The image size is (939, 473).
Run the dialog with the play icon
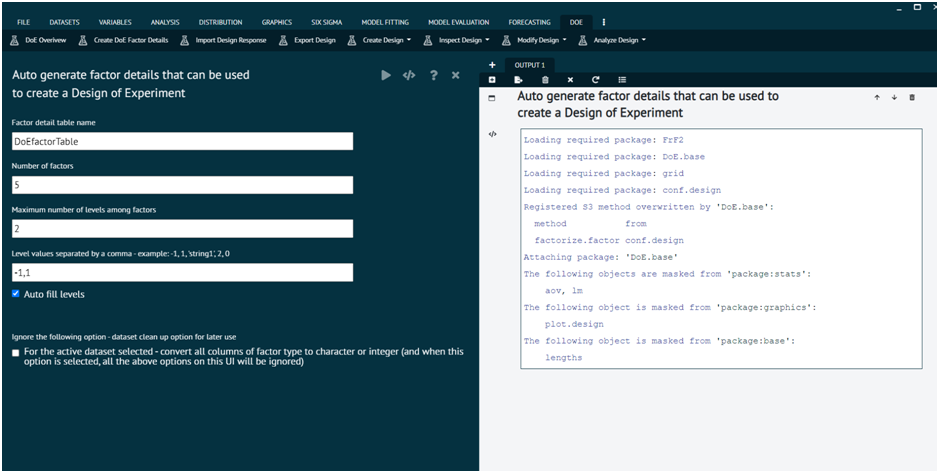pos(386,75)
